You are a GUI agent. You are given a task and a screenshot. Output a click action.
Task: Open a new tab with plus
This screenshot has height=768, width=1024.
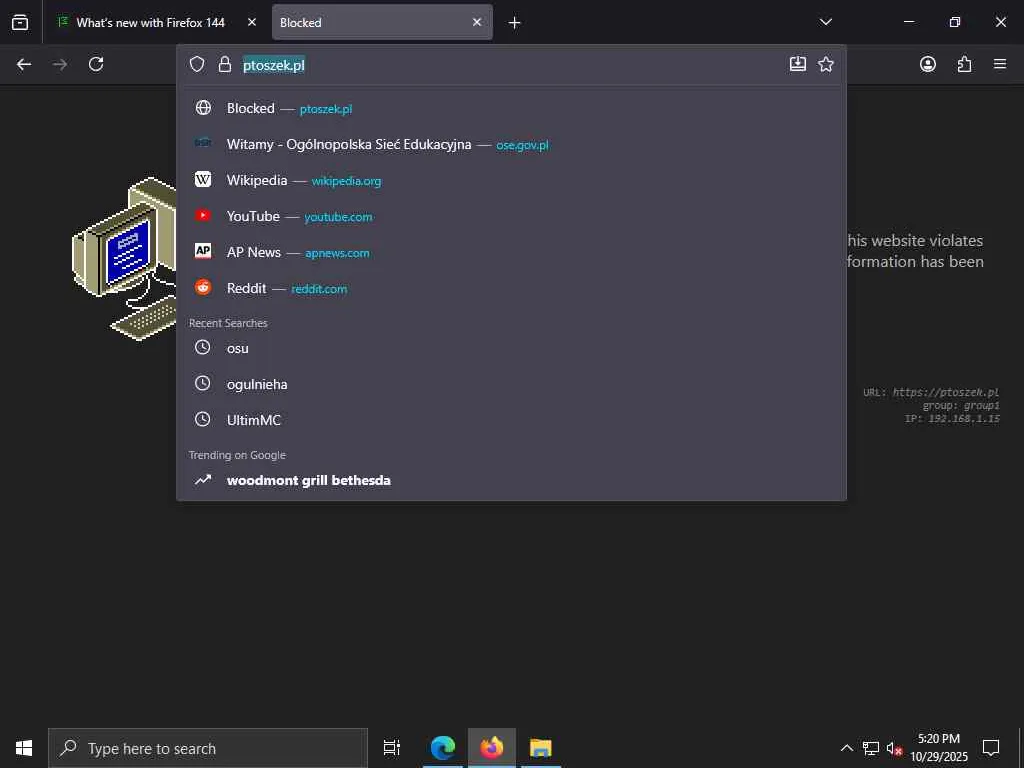coord(515,23)
